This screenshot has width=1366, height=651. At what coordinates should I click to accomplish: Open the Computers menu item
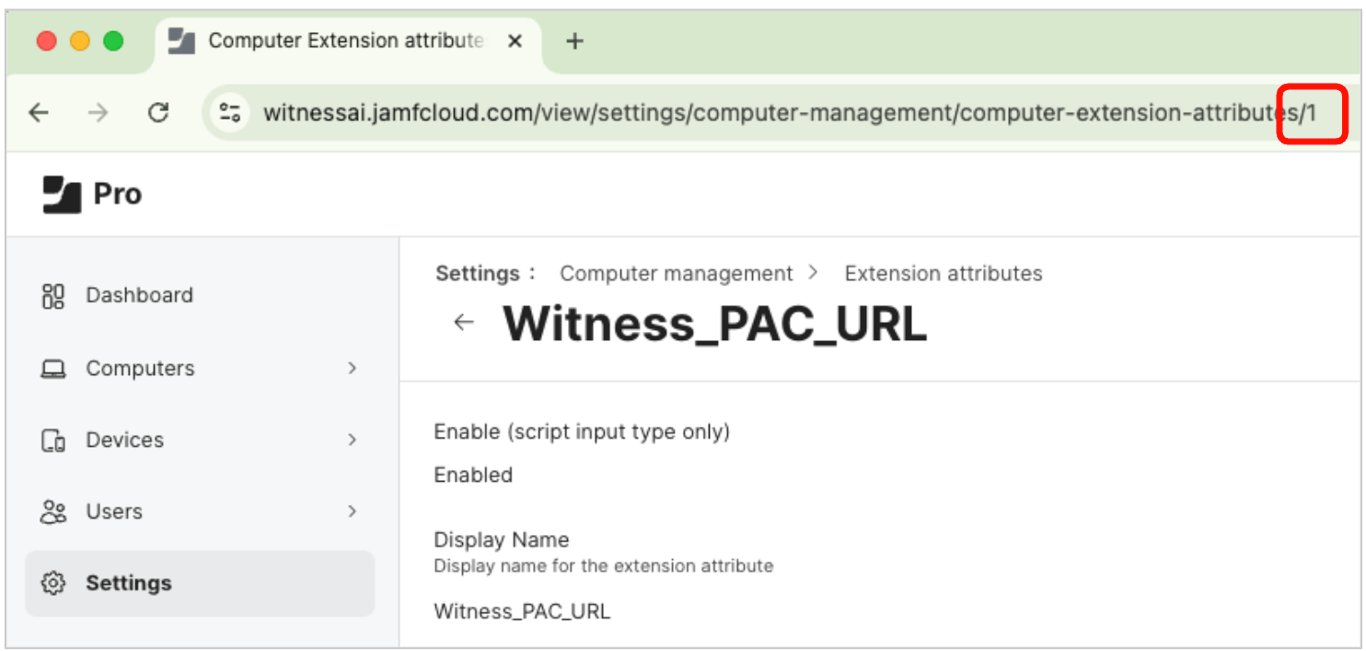pos(199,368)
